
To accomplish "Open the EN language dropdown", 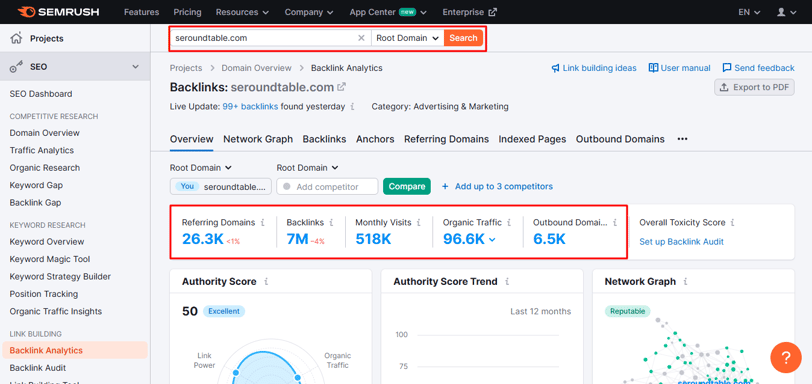I will (749, 12).
